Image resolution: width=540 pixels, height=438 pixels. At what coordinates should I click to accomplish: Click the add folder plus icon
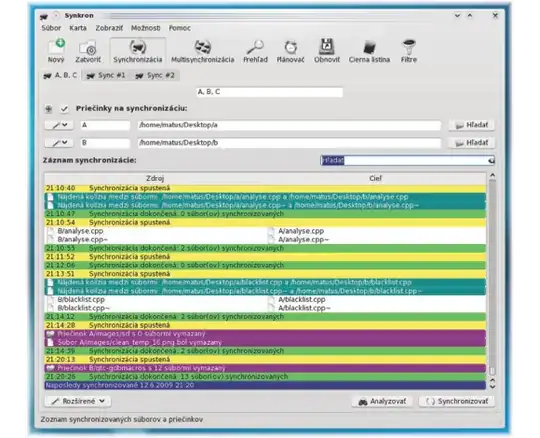tap(48, 109)
